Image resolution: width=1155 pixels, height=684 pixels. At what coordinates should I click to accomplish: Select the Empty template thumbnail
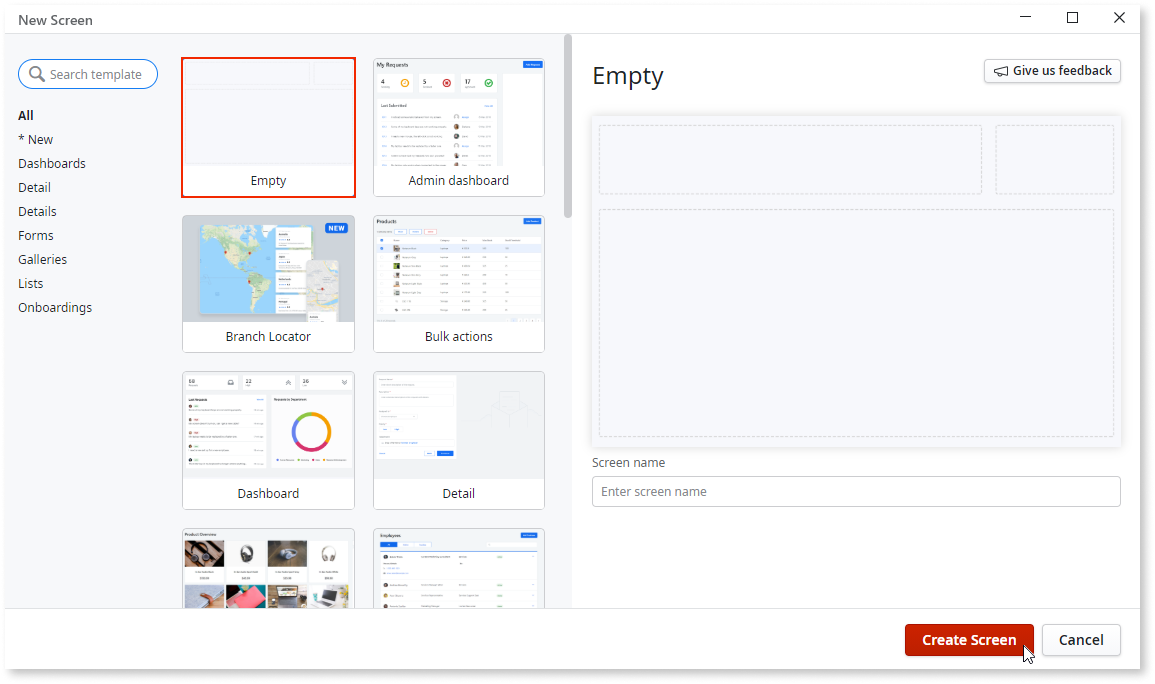pyautogui.click(x=268, y=127)
